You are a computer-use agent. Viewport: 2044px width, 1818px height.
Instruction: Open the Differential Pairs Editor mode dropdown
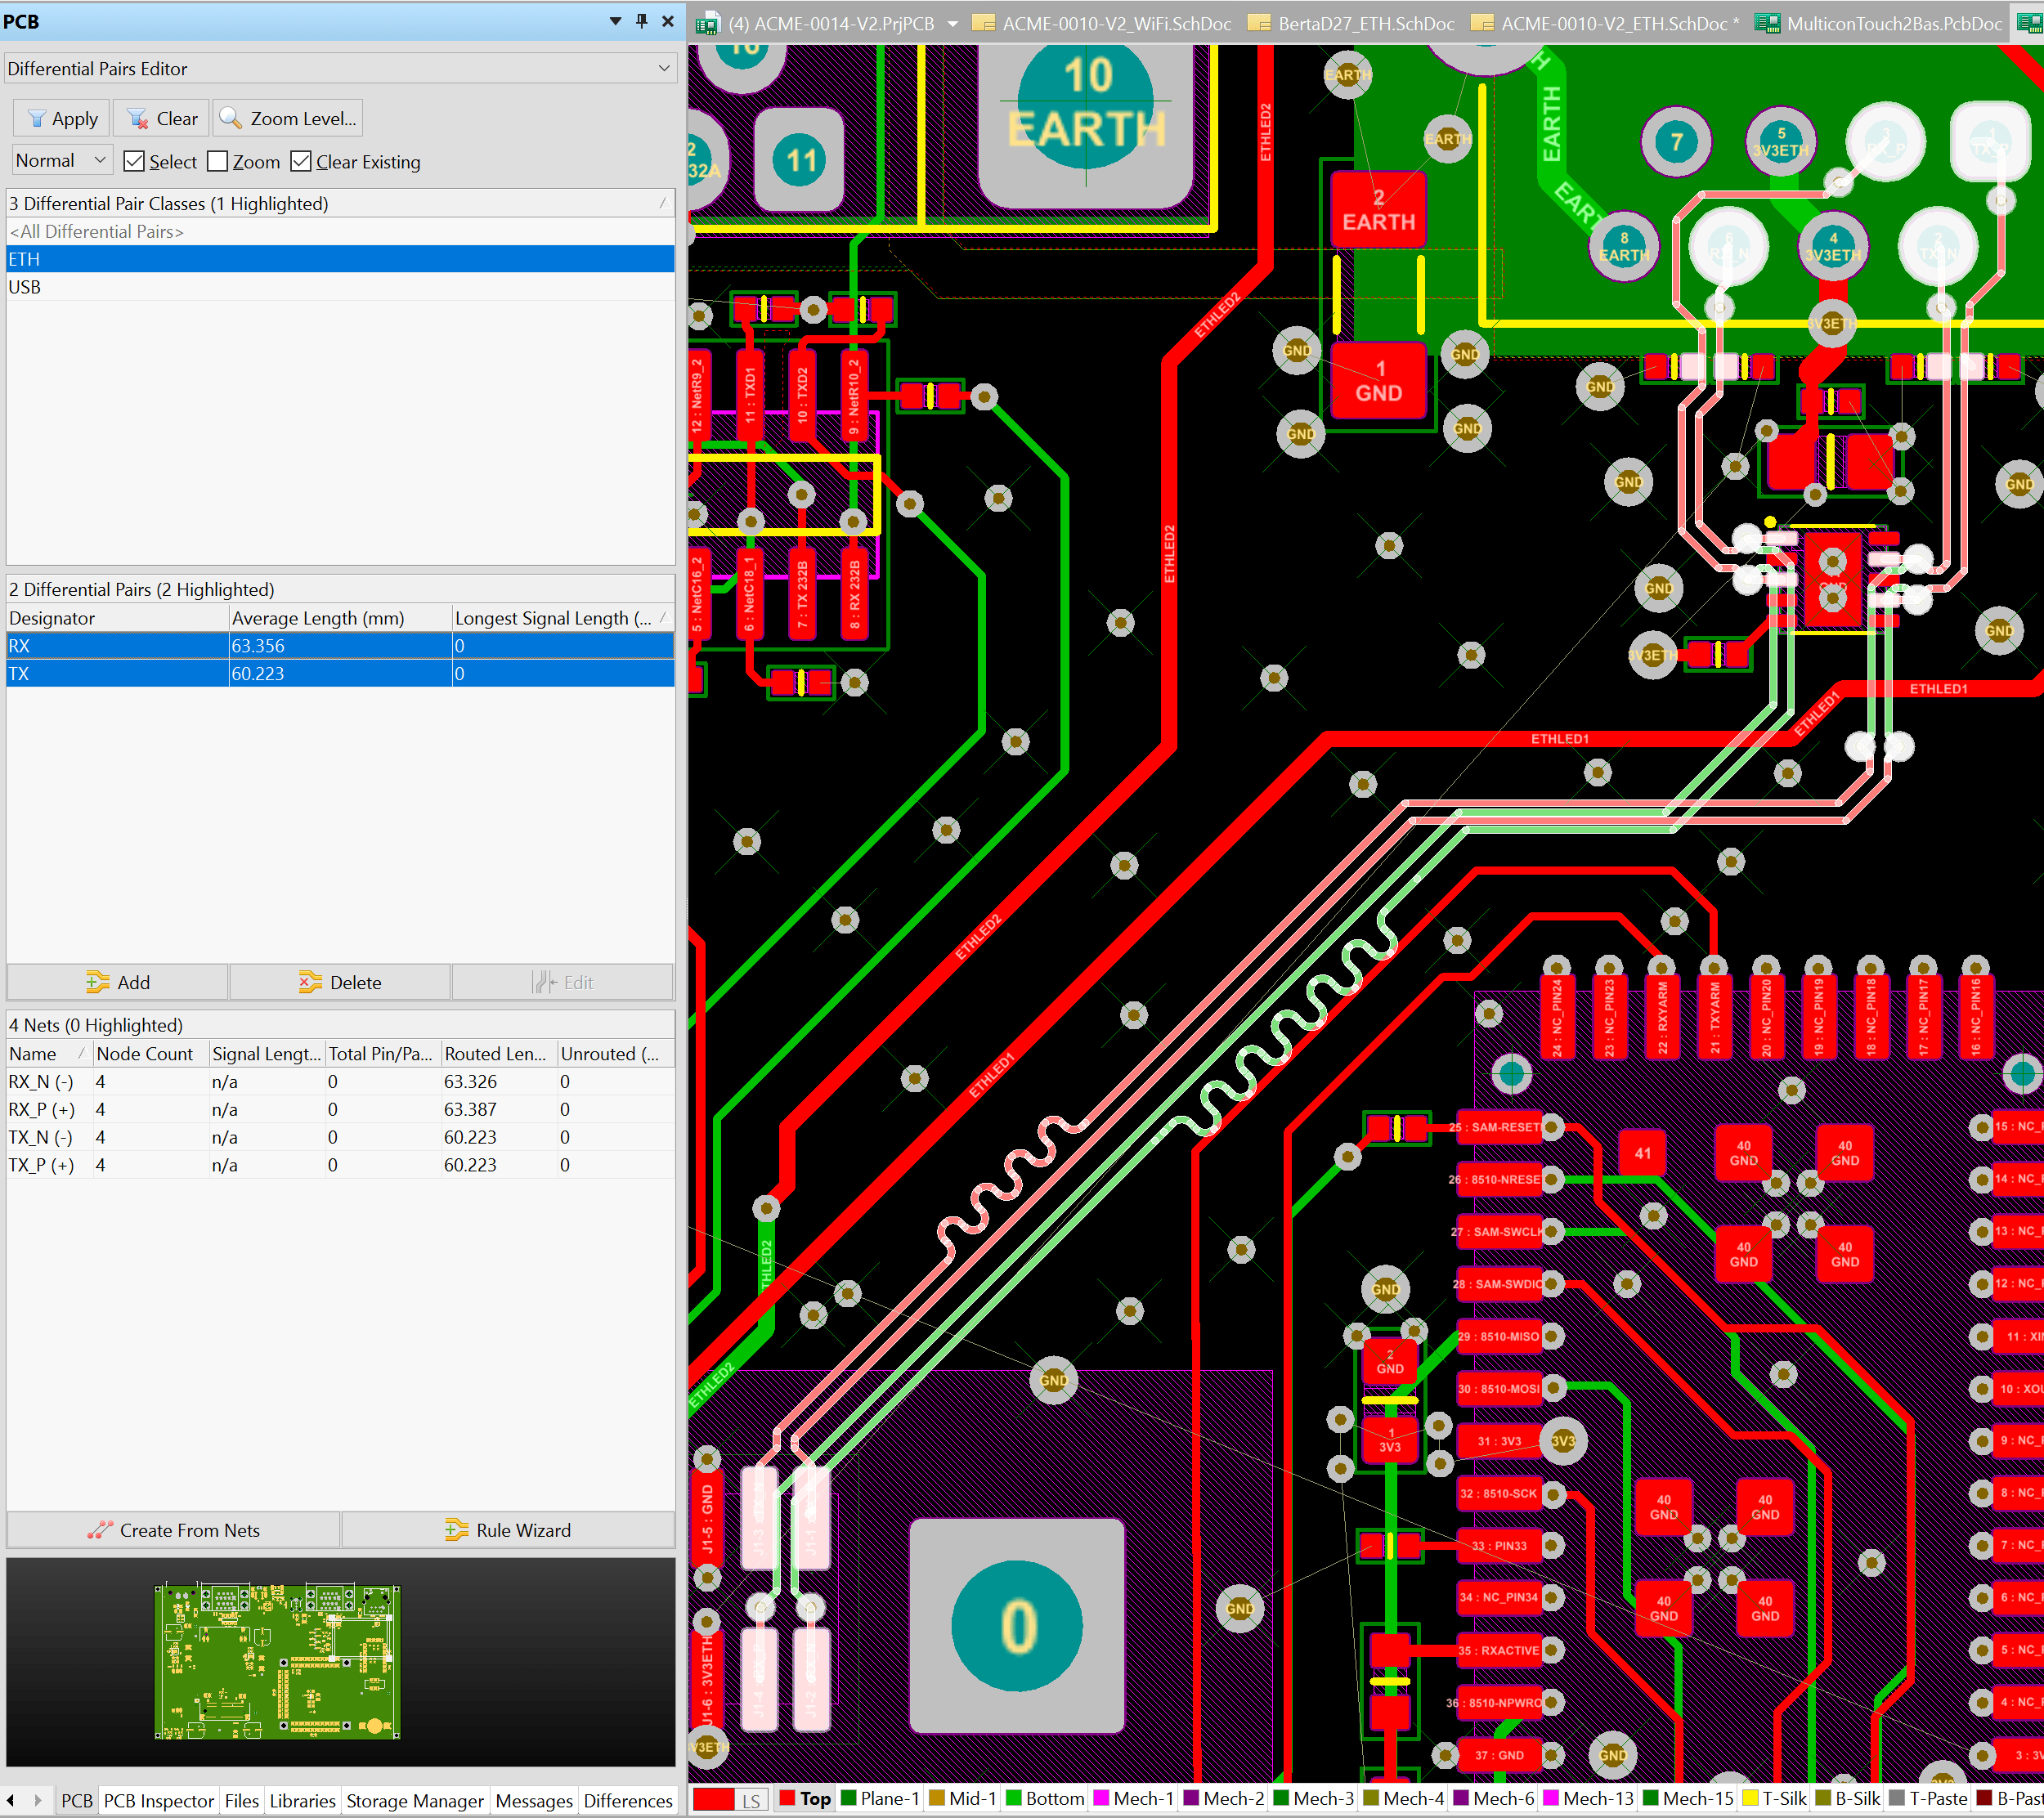pyautogui.click(x=663, y=68)
